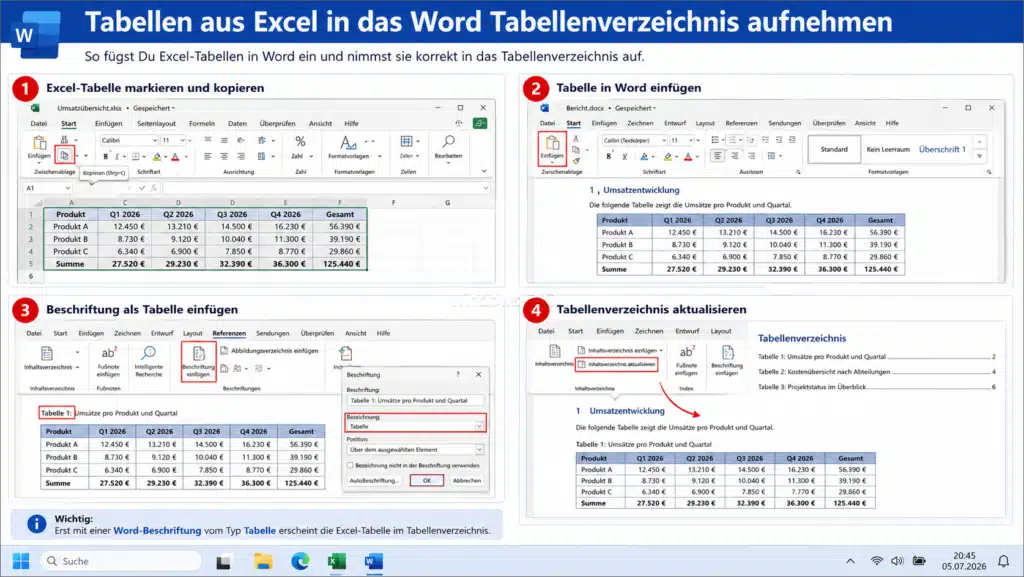
Task: Open the Bezeichnung Tabelle dropdown
Action: coord(479,426)
